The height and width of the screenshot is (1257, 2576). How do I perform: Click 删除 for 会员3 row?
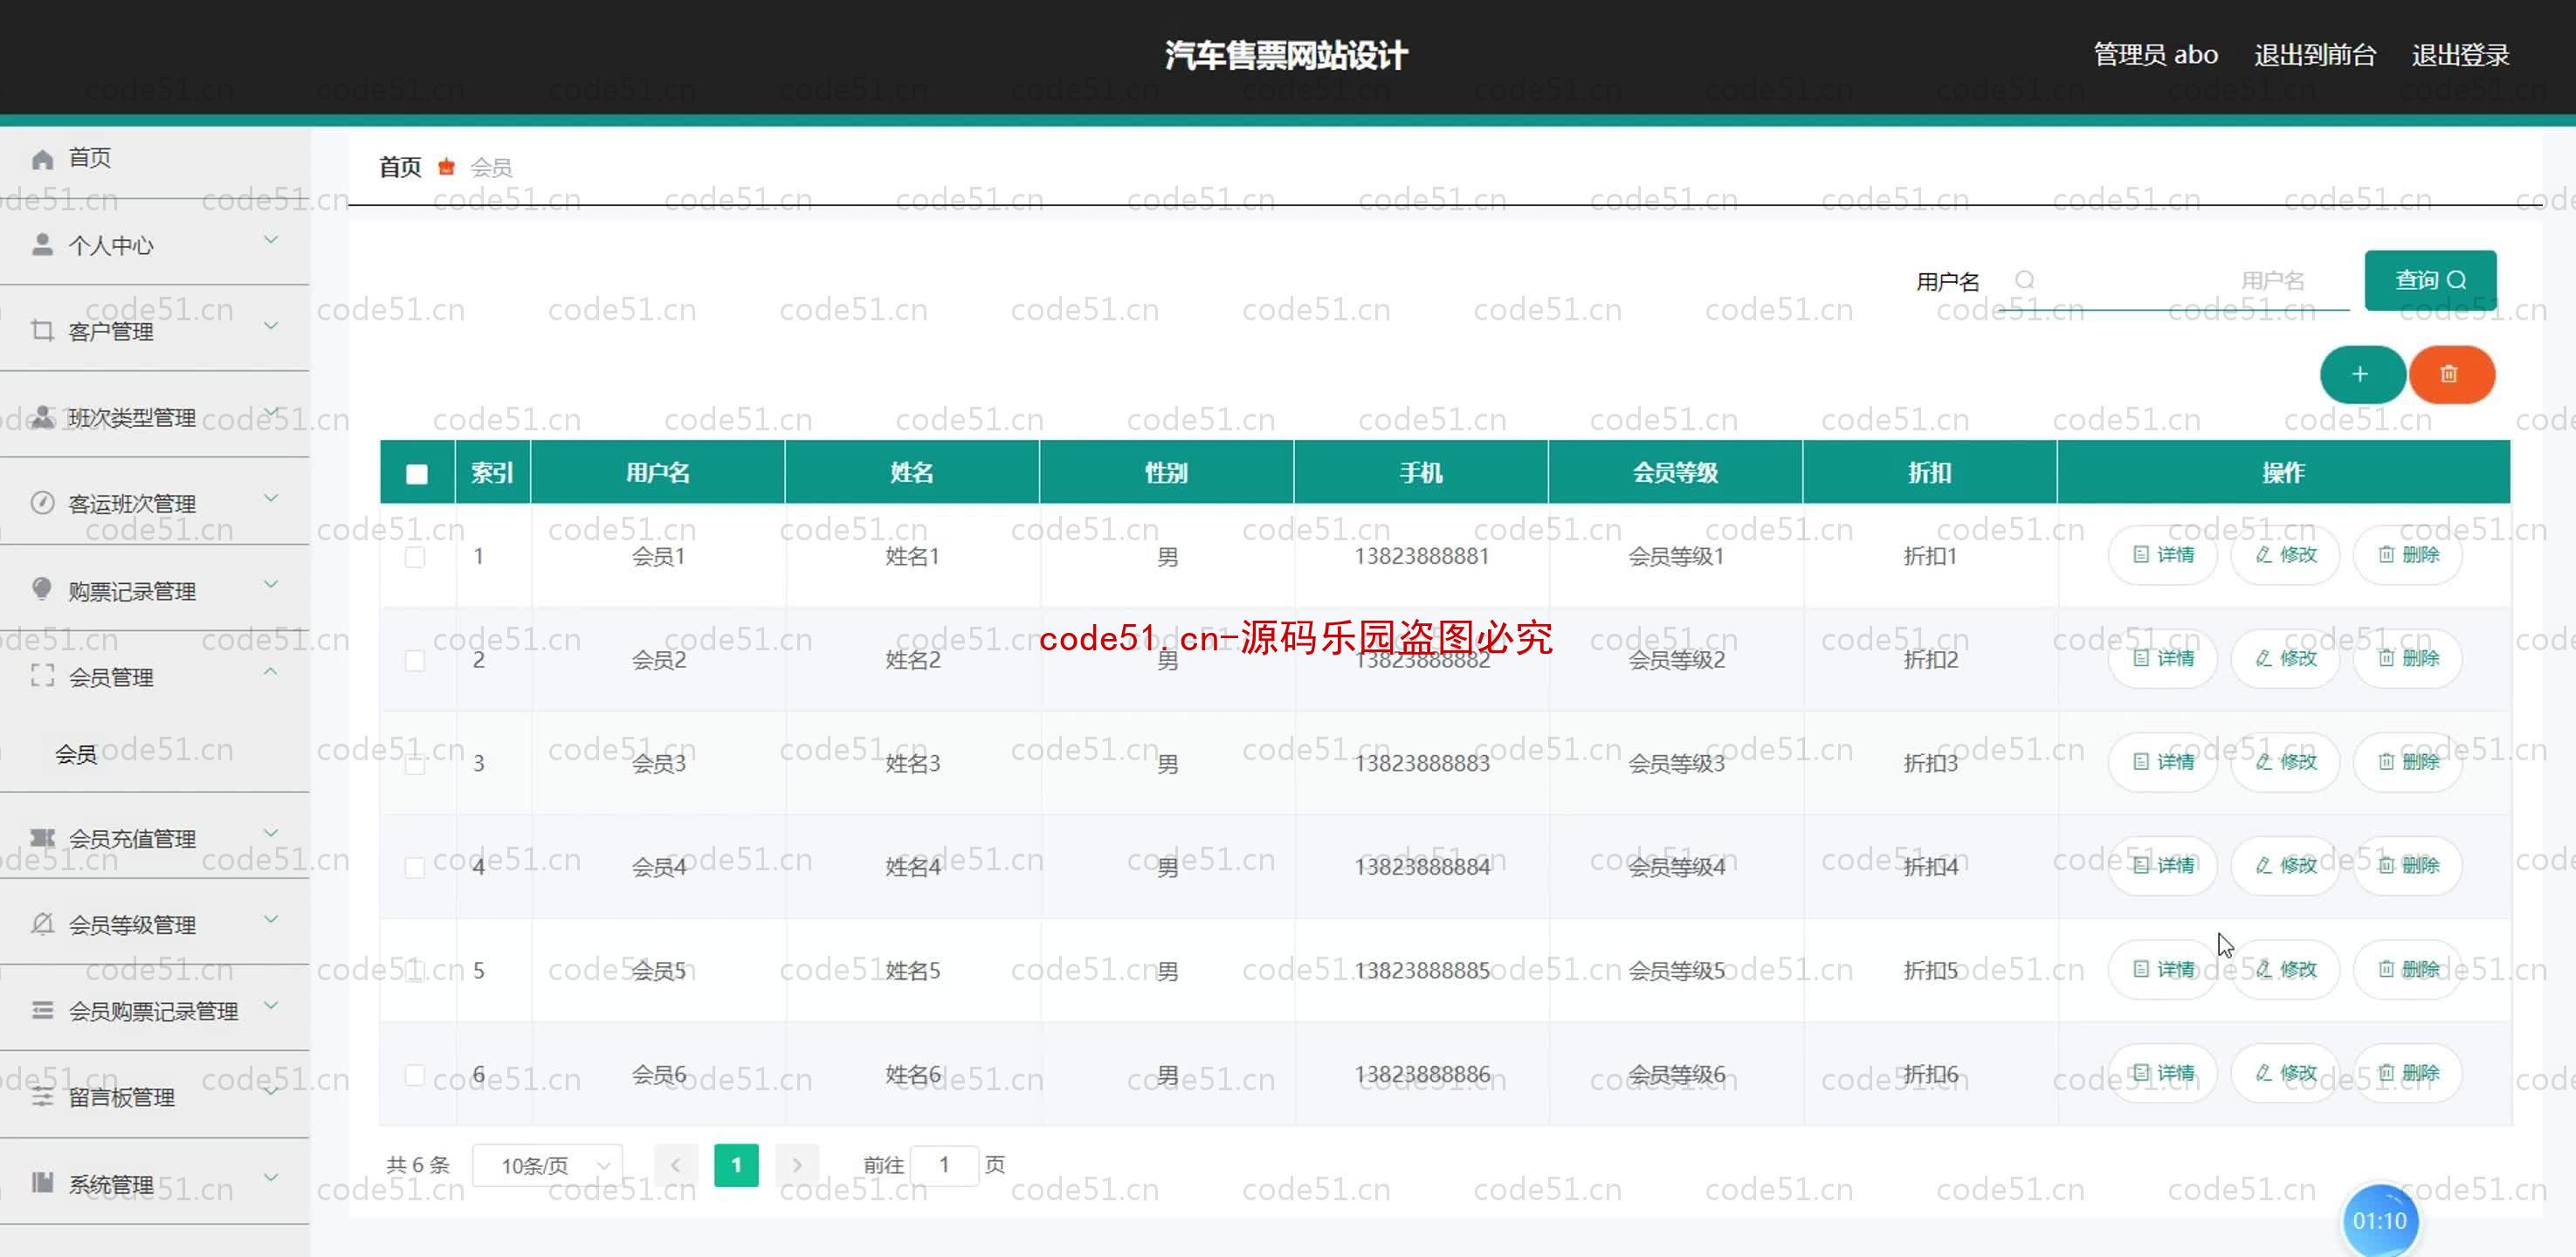(2408, 762)
